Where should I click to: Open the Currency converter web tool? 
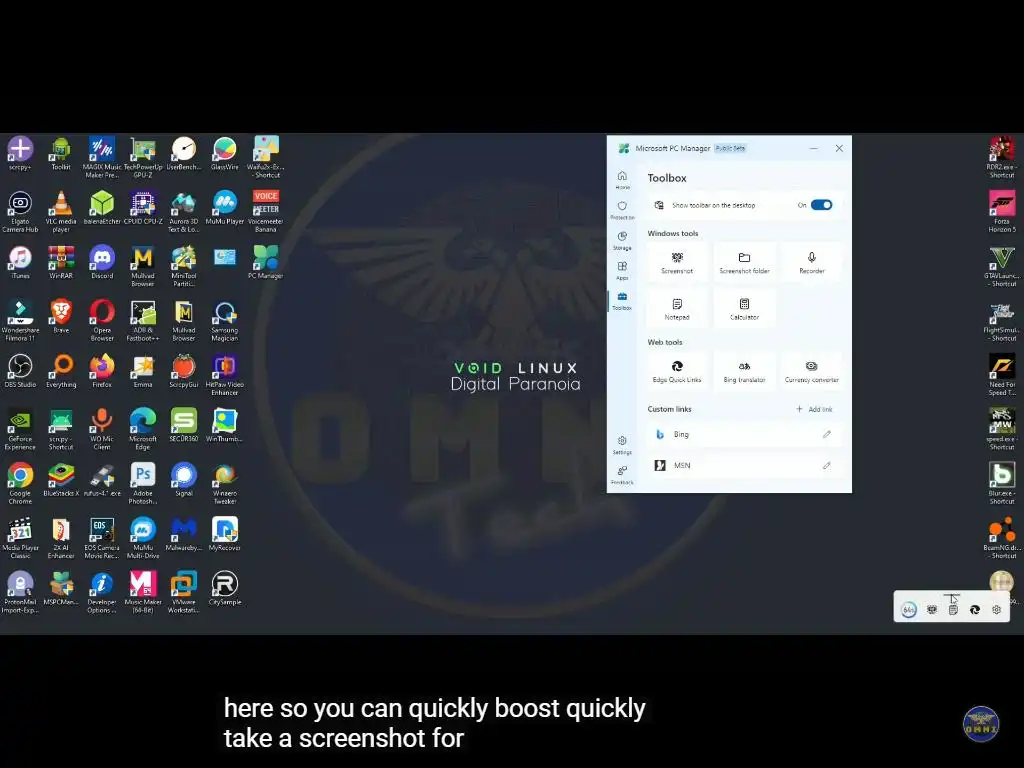pyautogui.click(x=812, y=372)
